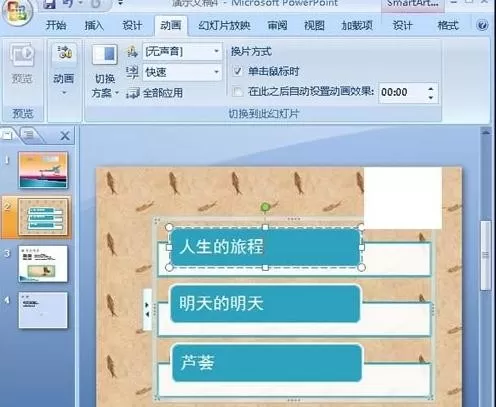Click the right-middle resize handle of 人生的旅程
The image size is (496, 407).
[361, 247]
